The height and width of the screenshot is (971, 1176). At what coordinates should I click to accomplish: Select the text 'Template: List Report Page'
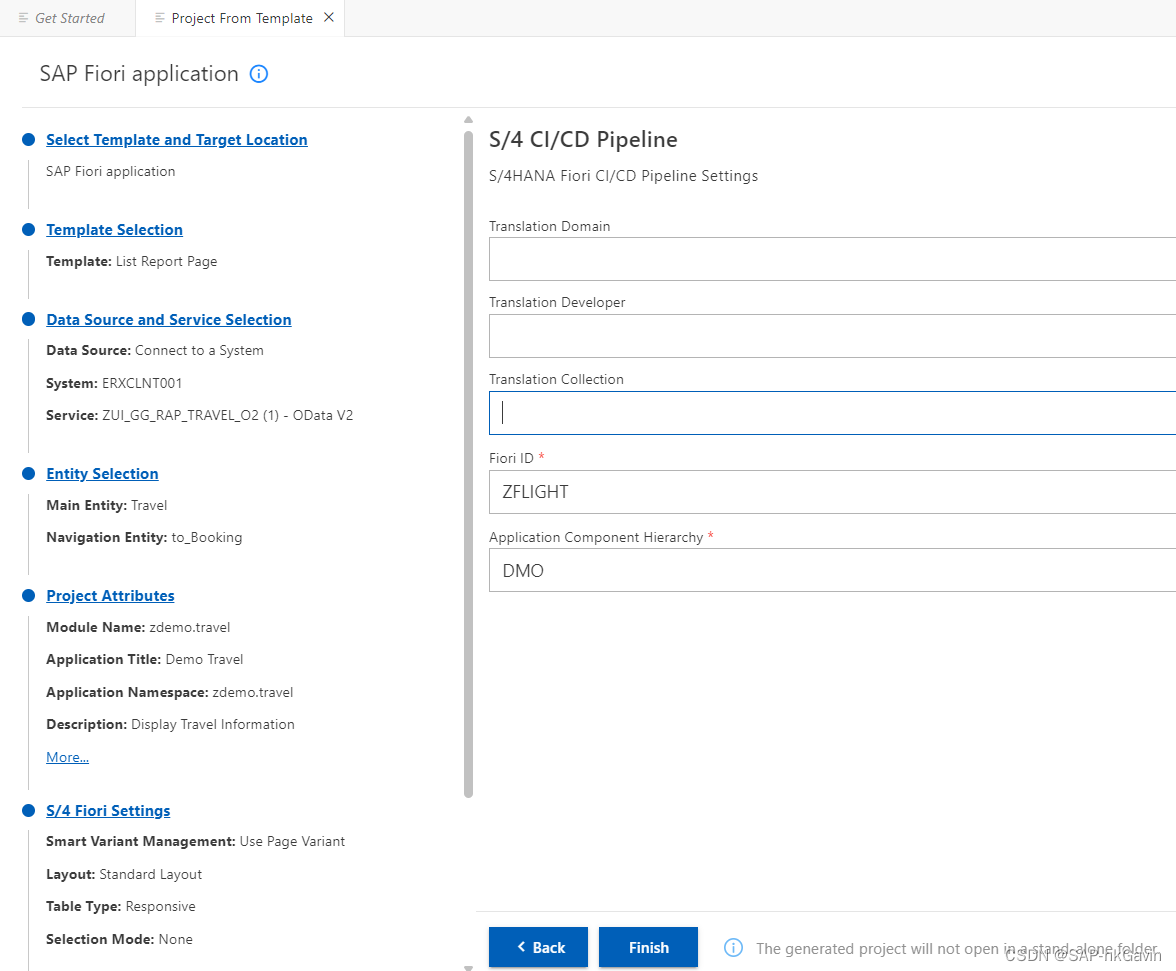pyautogui.click(x=131, y=261)
